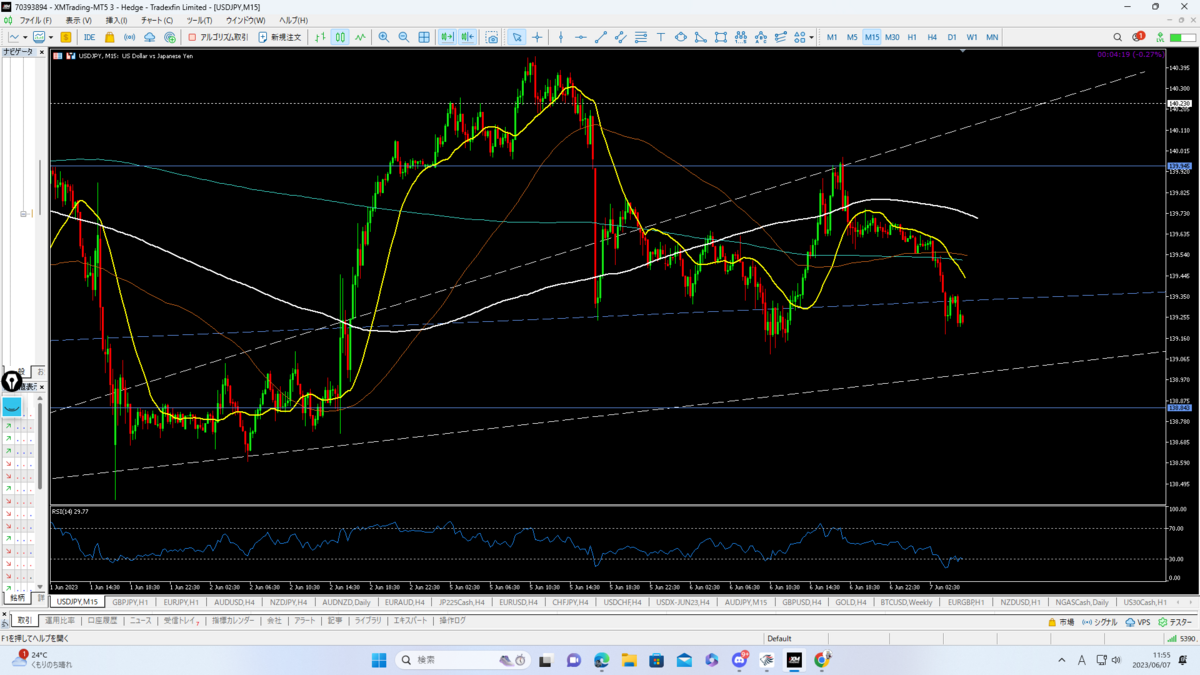Select the trendline drawing tool
Screen dimensions: 1200x675
[x=601, y=37]
